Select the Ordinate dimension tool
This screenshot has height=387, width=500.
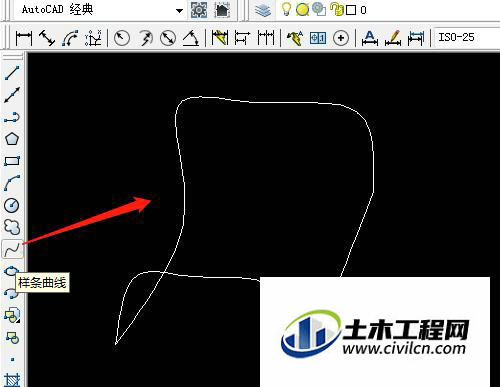click(x=93, y=38)
